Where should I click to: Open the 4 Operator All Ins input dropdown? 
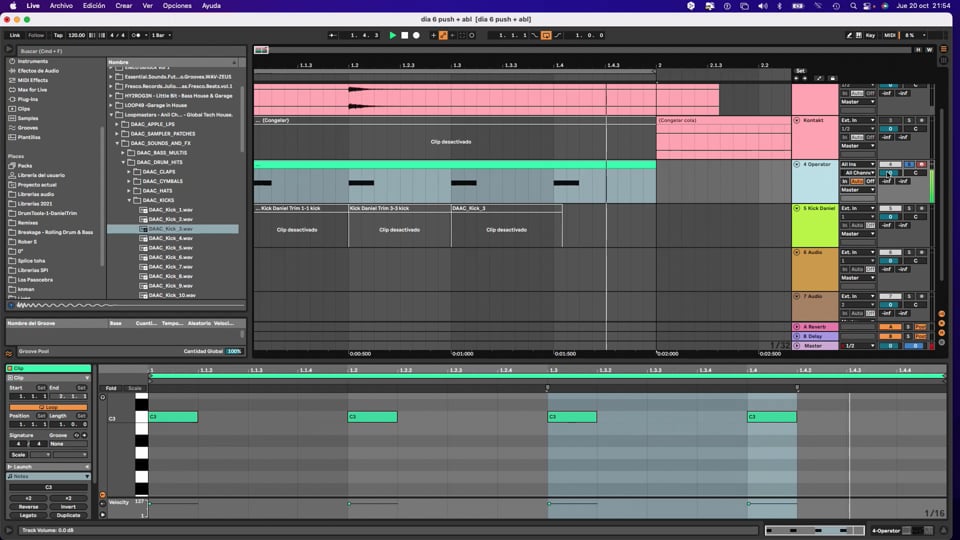[857, 165]
